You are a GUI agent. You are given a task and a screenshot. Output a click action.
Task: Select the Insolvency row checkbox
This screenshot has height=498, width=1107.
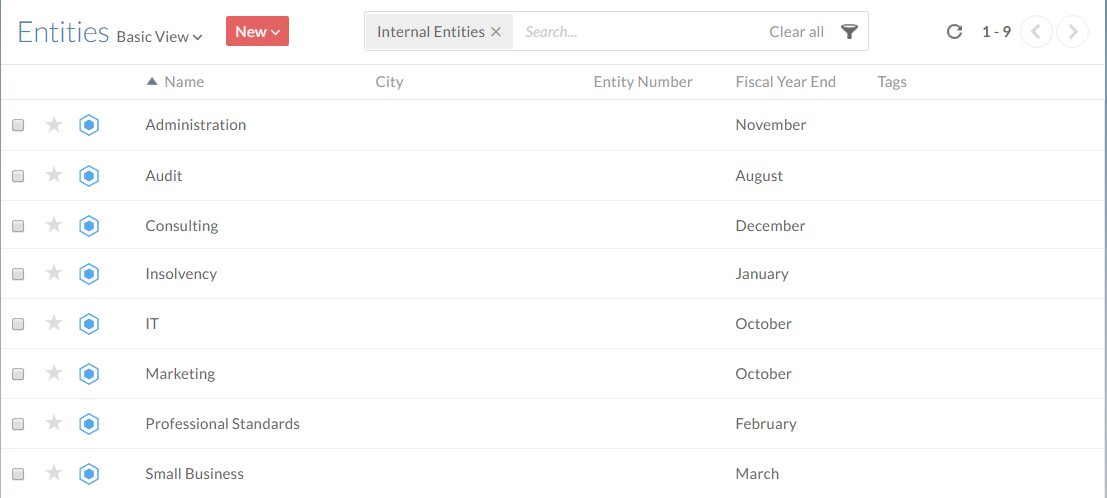click(18, 274)
